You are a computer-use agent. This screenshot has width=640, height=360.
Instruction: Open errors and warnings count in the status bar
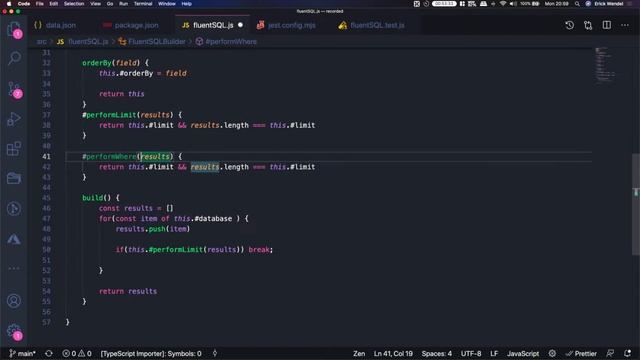point(77,353)
